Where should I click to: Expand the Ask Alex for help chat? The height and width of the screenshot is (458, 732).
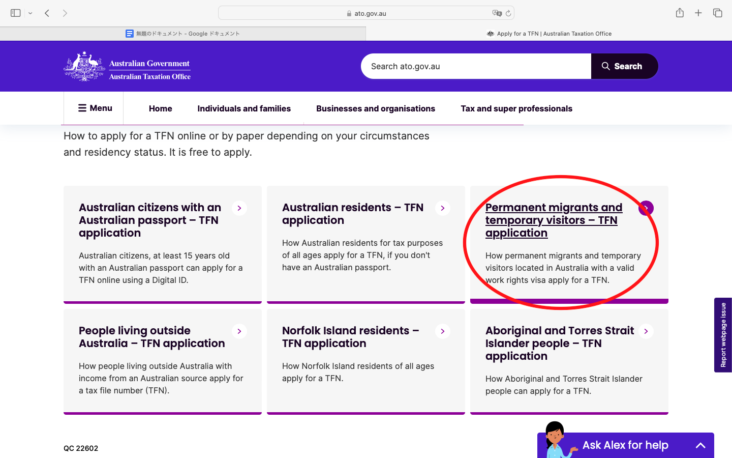(701, 445)
